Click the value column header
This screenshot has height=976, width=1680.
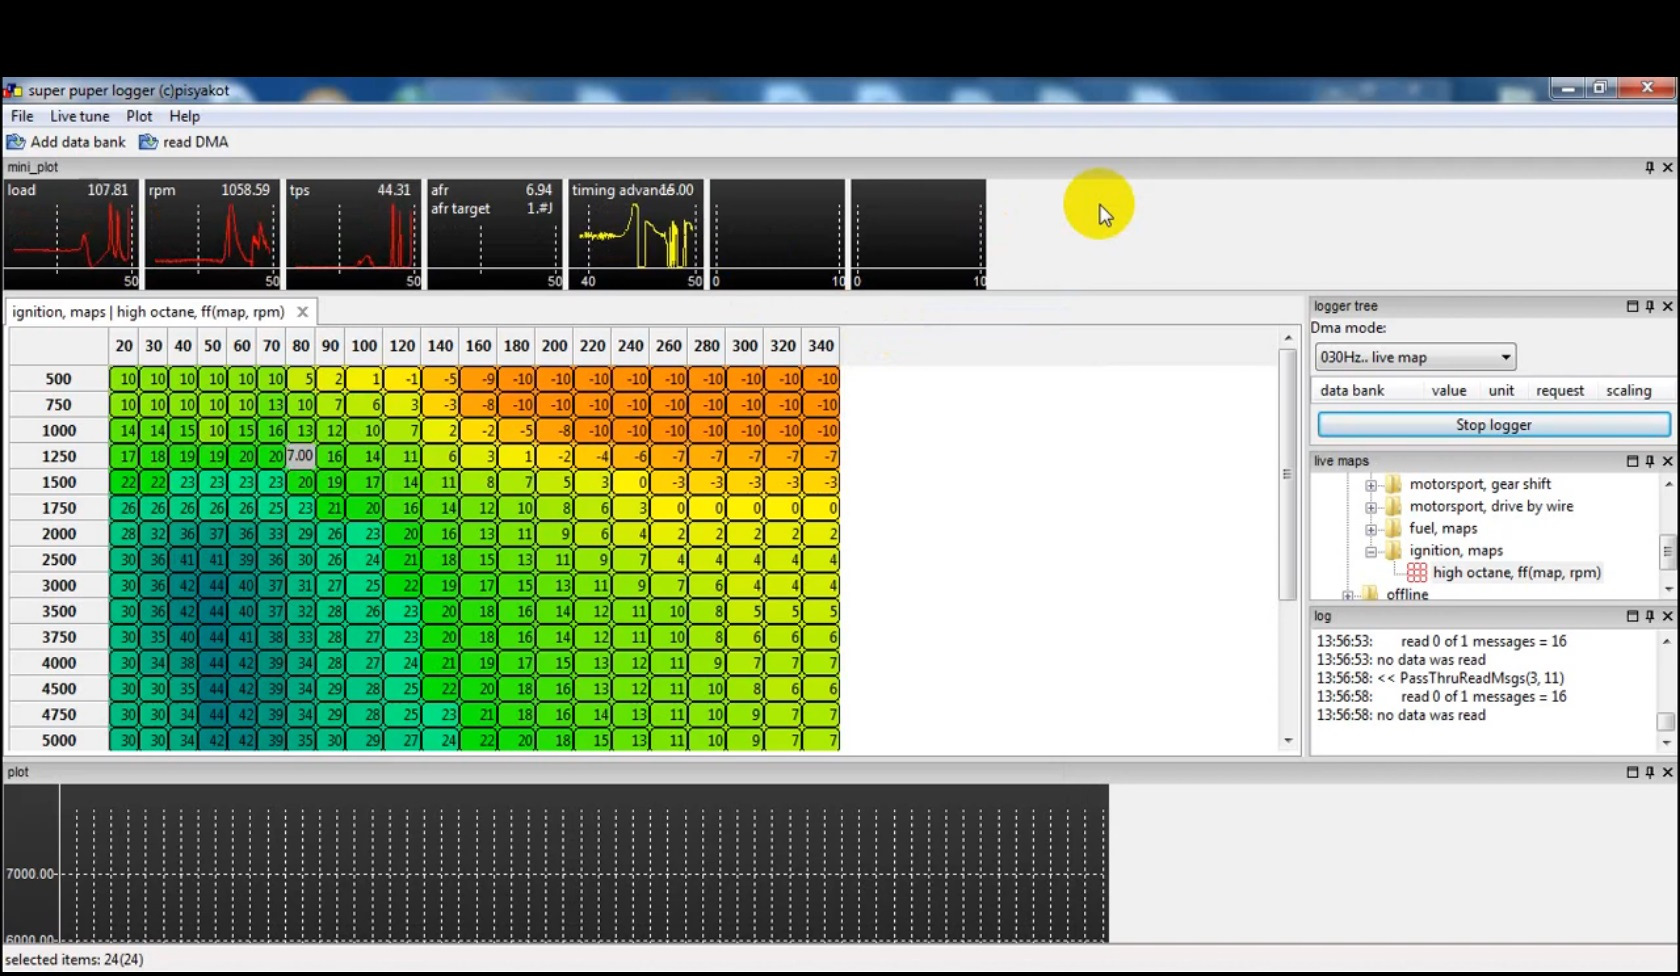click(x=1448, y=391)
